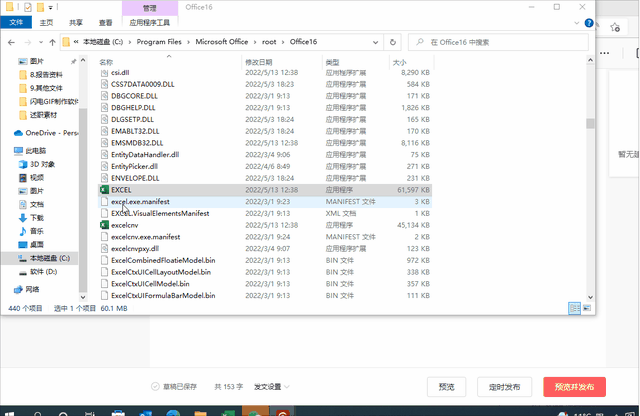Switch to the 查看 ribbon tab
Viewport: 640px width, 416px height.
[x=105, y=22]
